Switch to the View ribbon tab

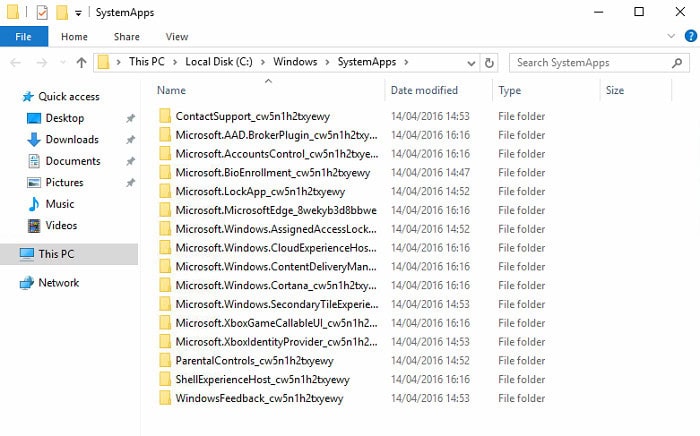[177, 37]
